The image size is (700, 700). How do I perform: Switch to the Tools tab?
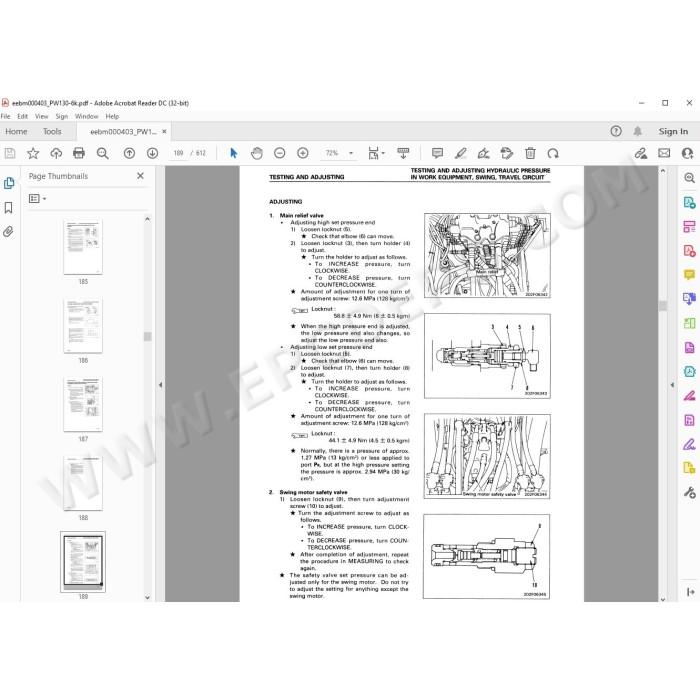pyautogui.click(x=52, y=131)
